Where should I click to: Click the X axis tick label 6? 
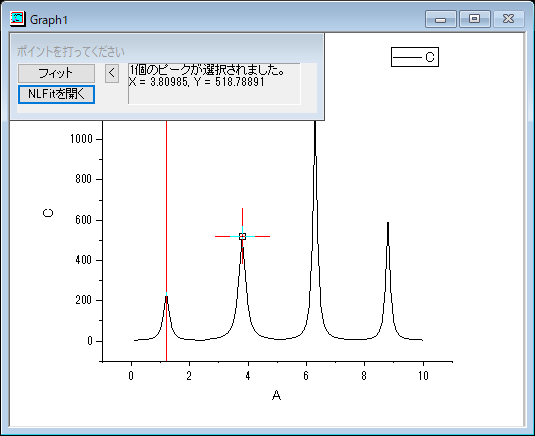tap(306, 376)
